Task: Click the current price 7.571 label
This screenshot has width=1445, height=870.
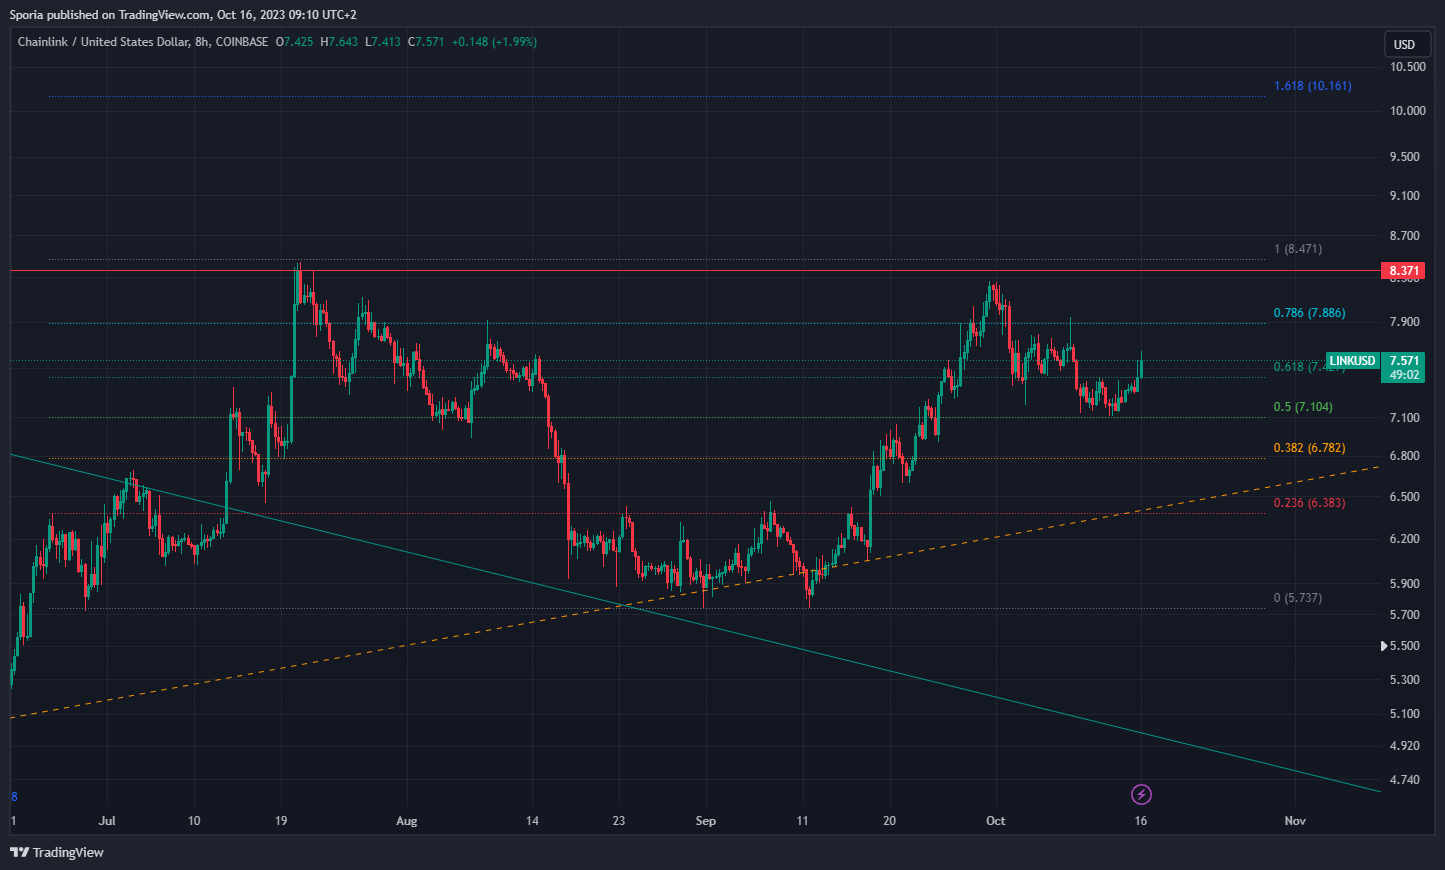Action: (1405, 361)
